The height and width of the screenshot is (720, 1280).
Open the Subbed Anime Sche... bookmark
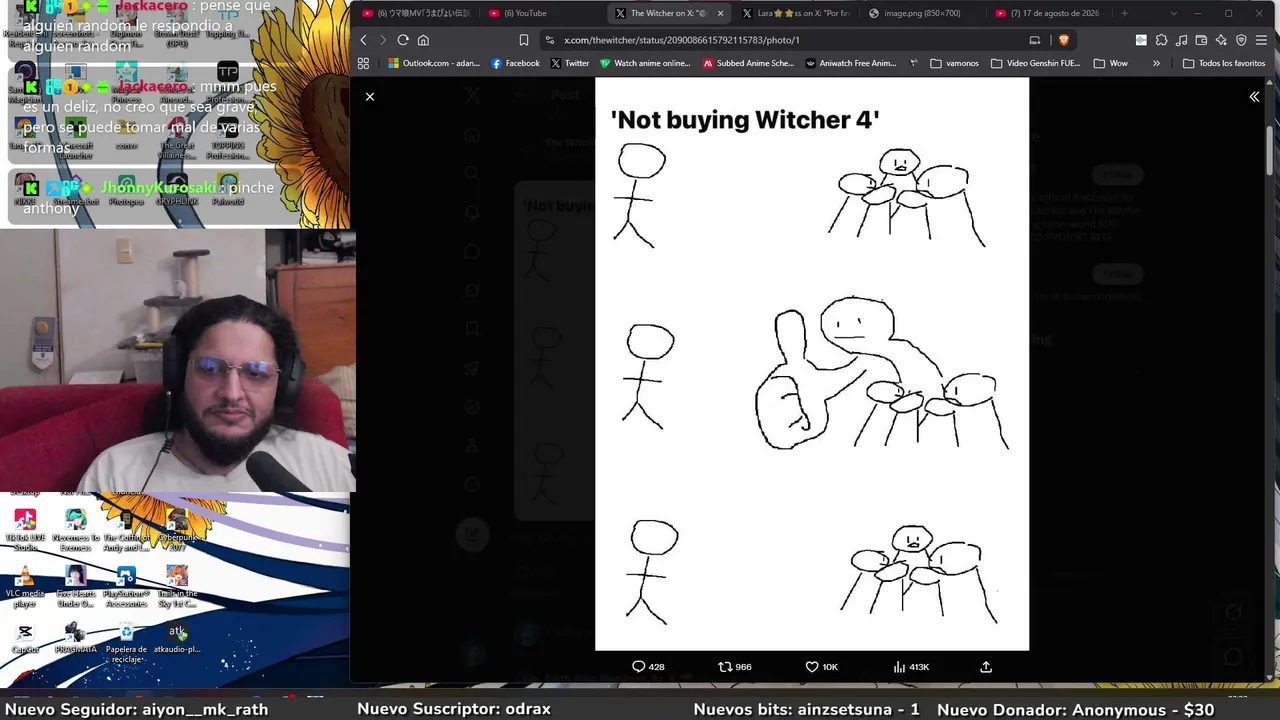pos(749,63)
